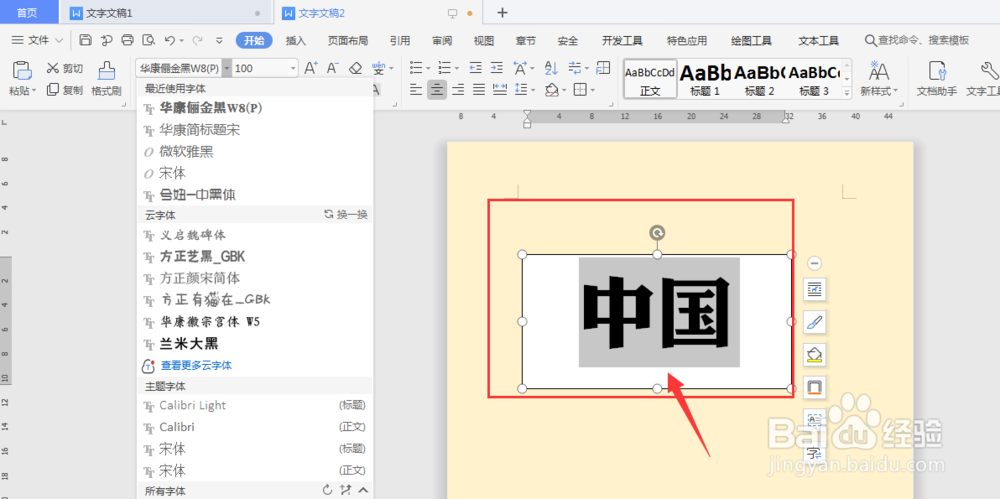Screen dimensions: 1000x499
Task: Click the Increase Indent icon
Action: [497, 68]
